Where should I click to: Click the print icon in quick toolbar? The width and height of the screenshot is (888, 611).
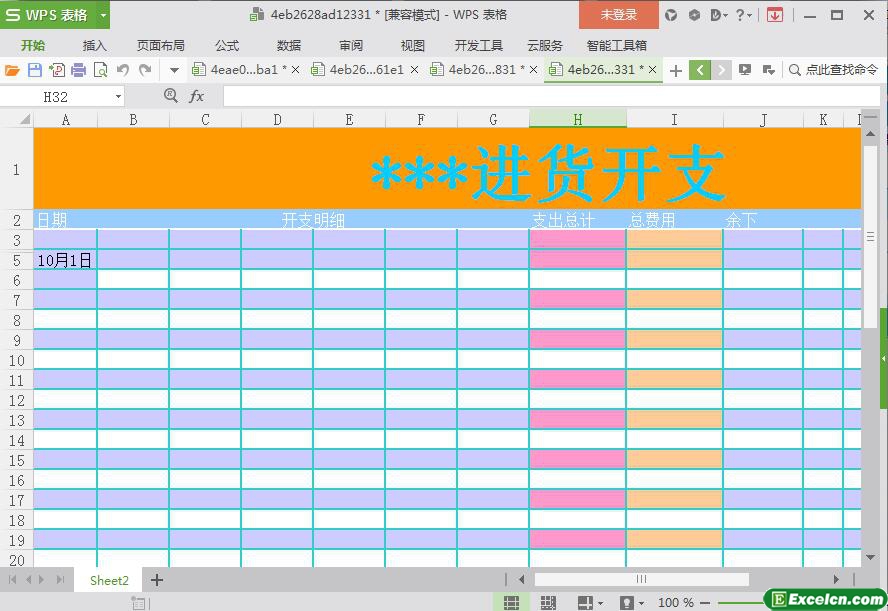78,70
